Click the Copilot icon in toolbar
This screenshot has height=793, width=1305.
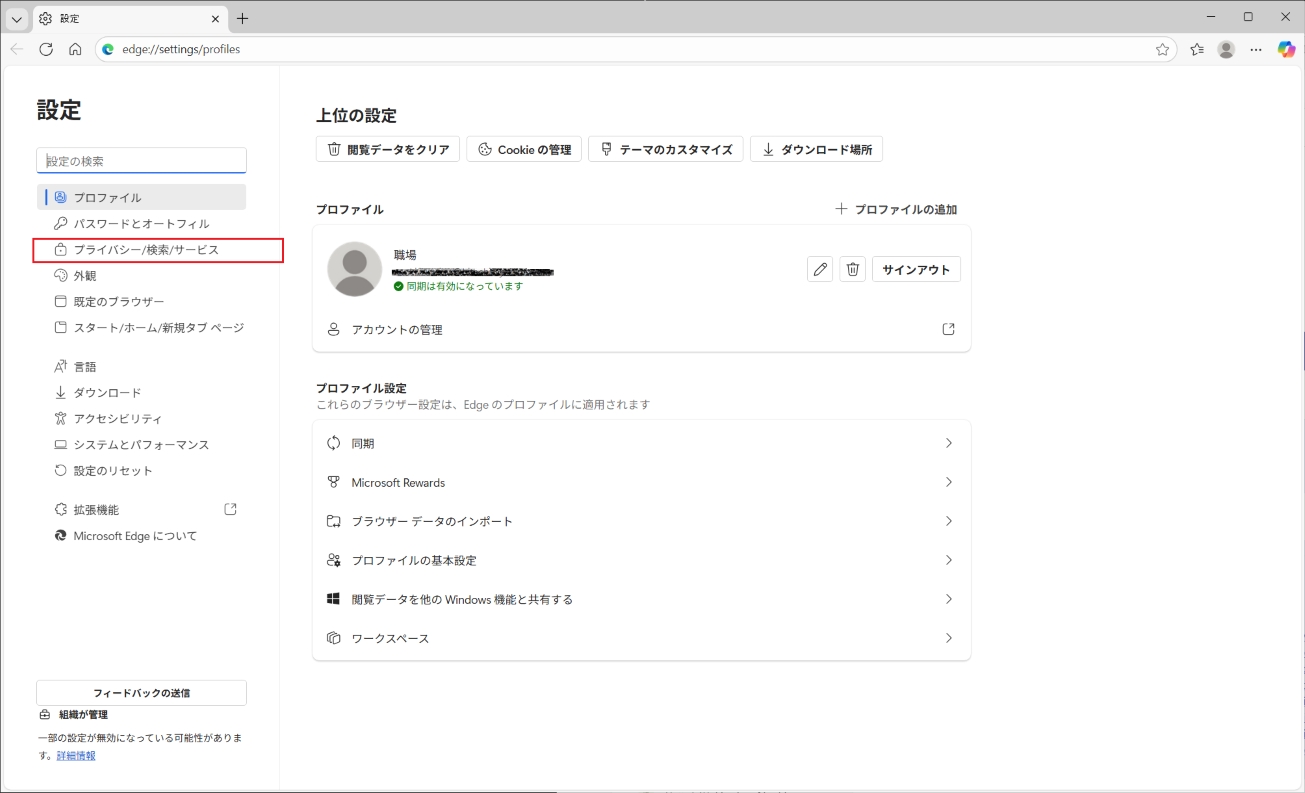pyautogui.click(x=1286, y=49)
